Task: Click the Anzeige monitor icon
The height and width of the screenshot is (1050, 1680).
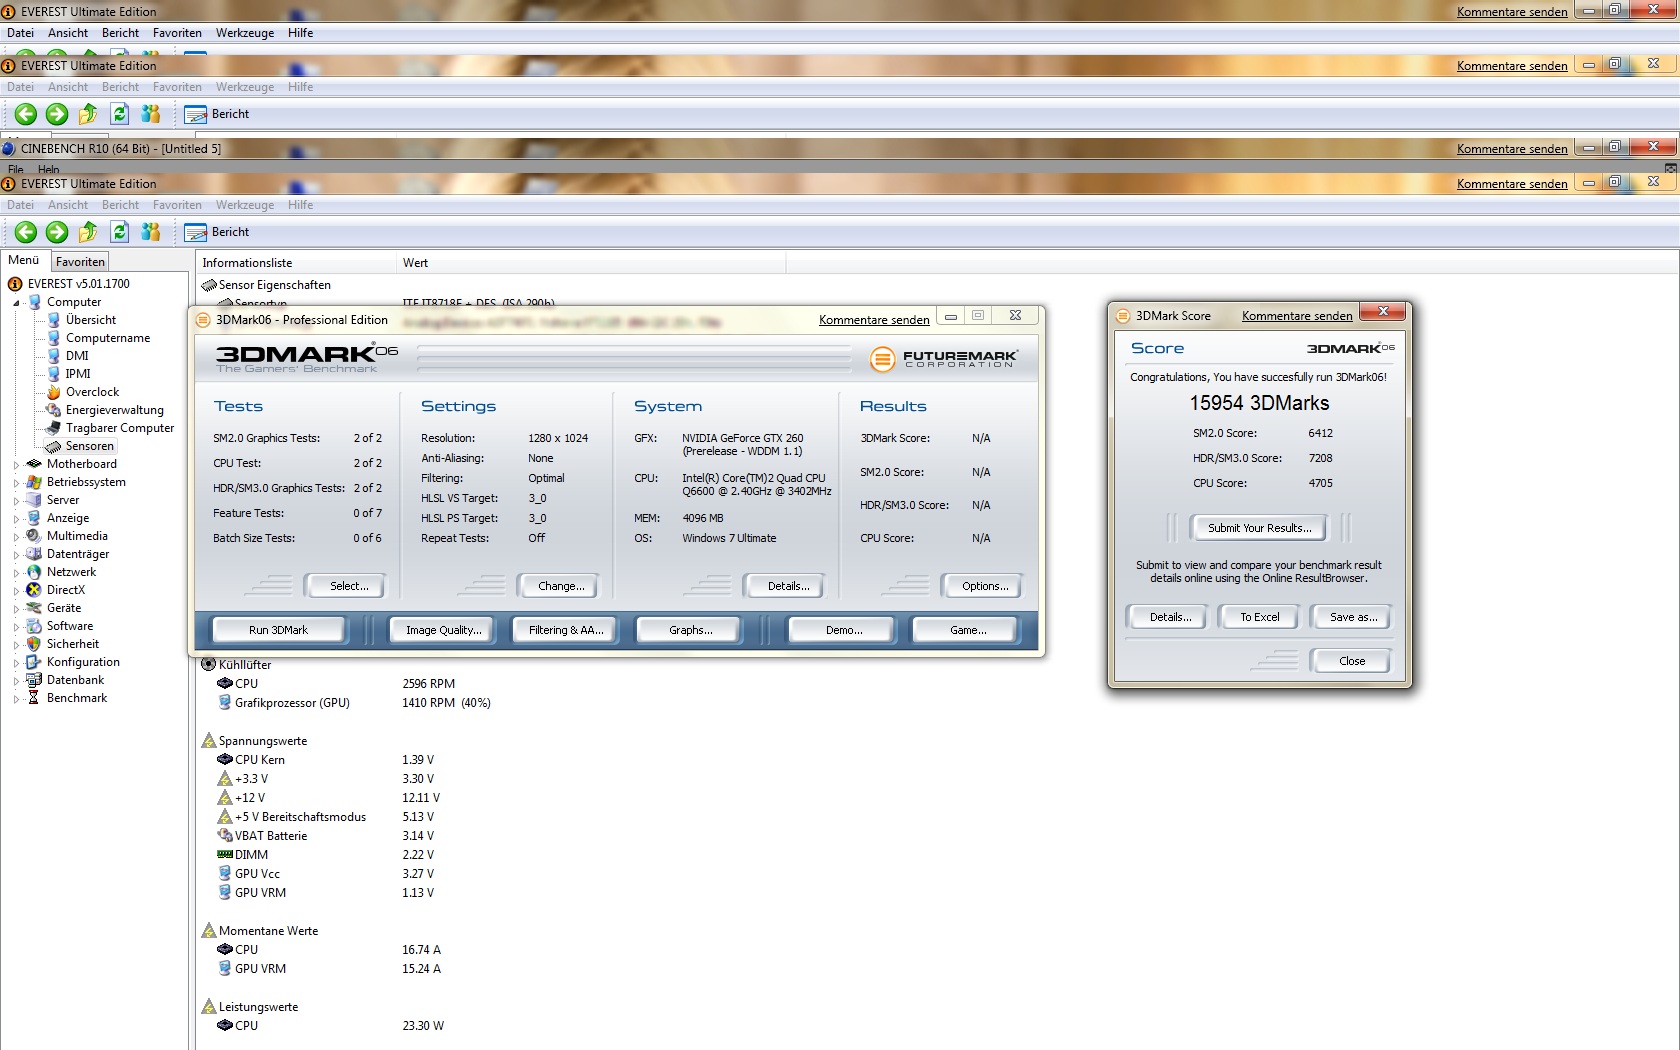Action: click(x=35, y=518)
